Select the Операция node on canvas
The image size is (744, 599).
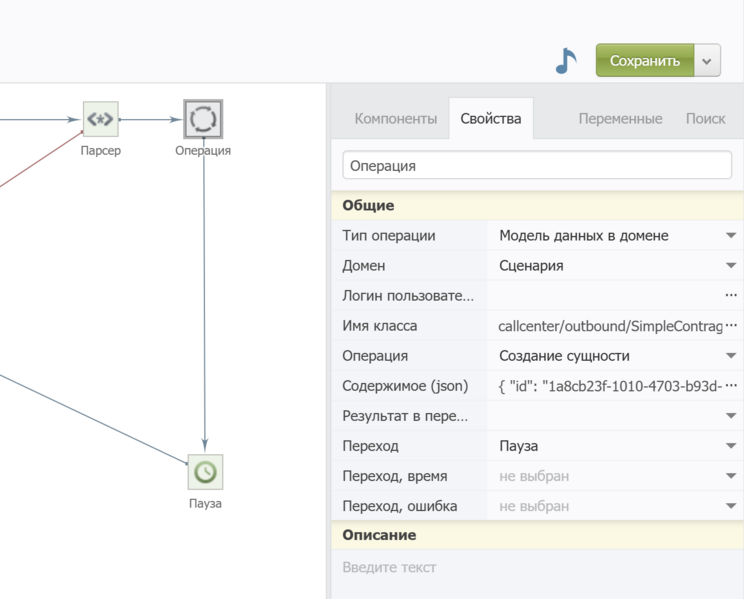coord(203,119)
